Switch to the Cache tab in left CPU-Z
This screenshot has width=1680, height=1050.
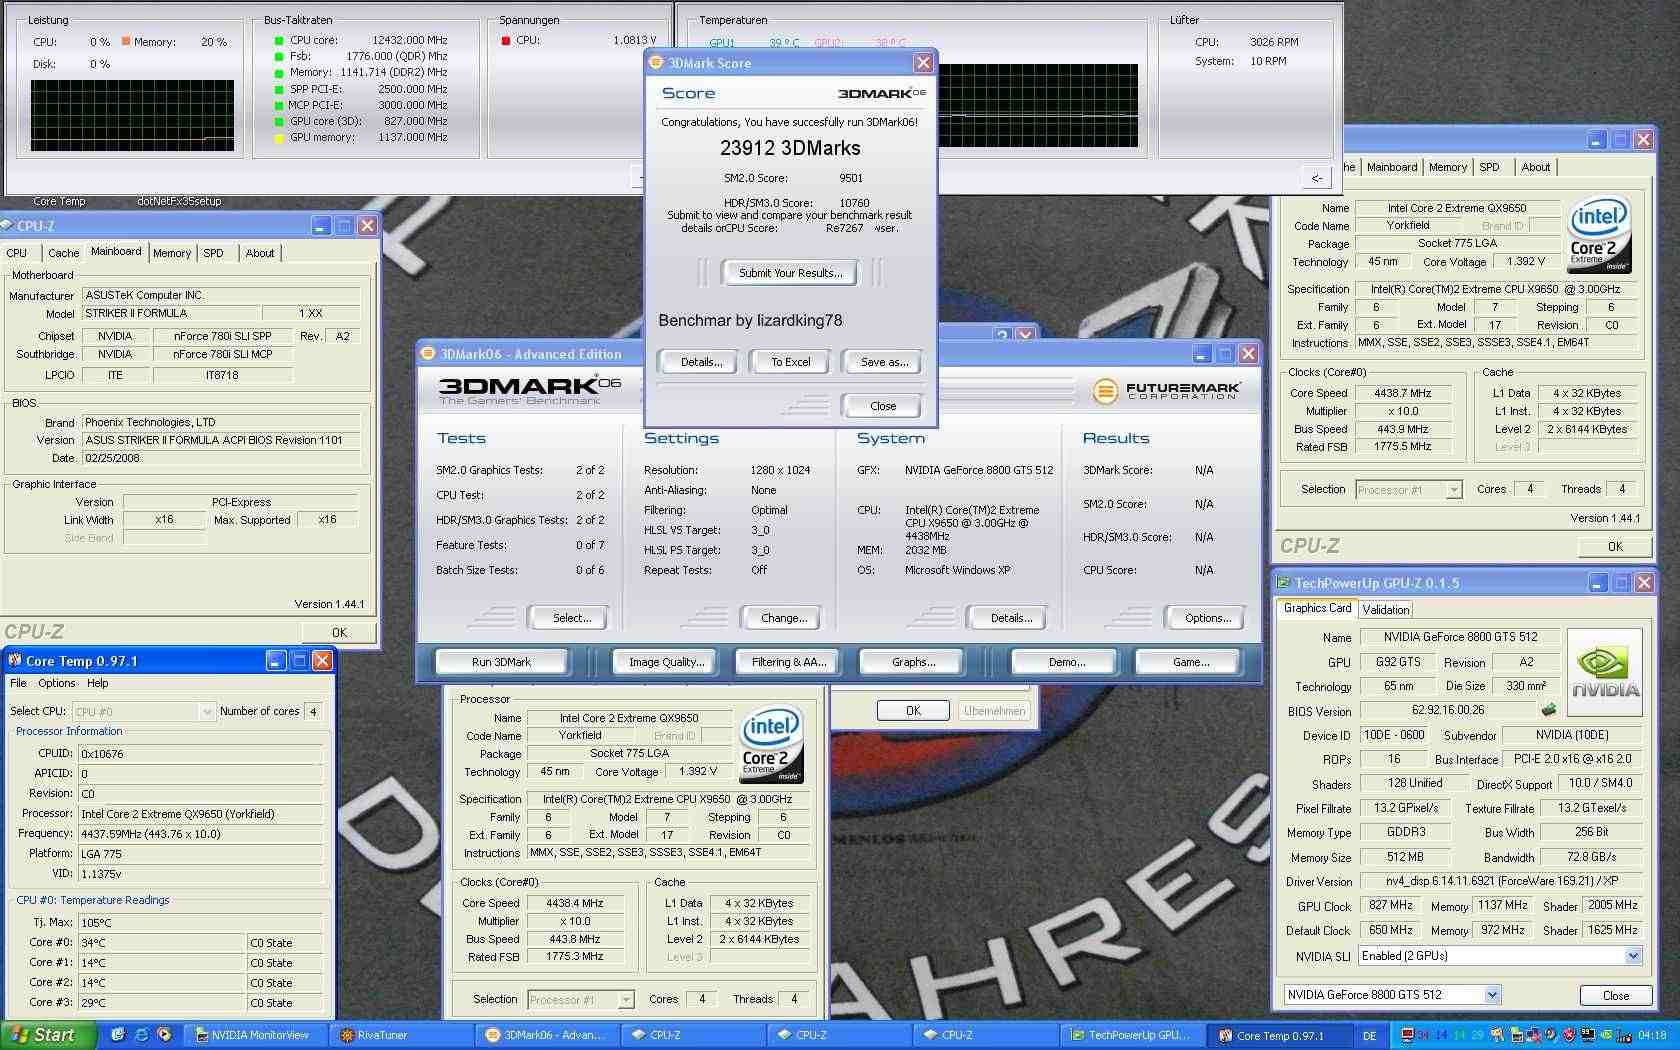click(x=63, y=253)
